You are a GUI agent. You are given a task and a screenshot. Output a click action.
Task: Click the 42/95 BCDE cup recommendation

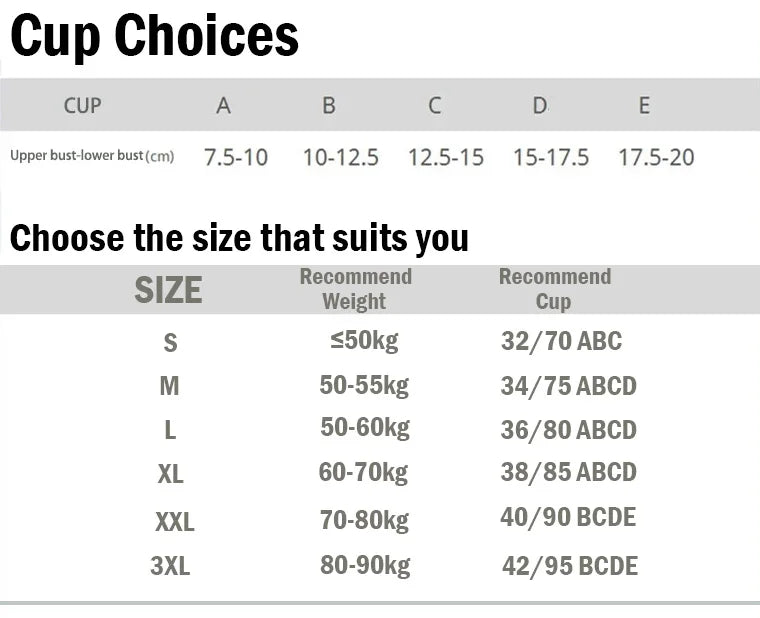[x=569, y=566]
